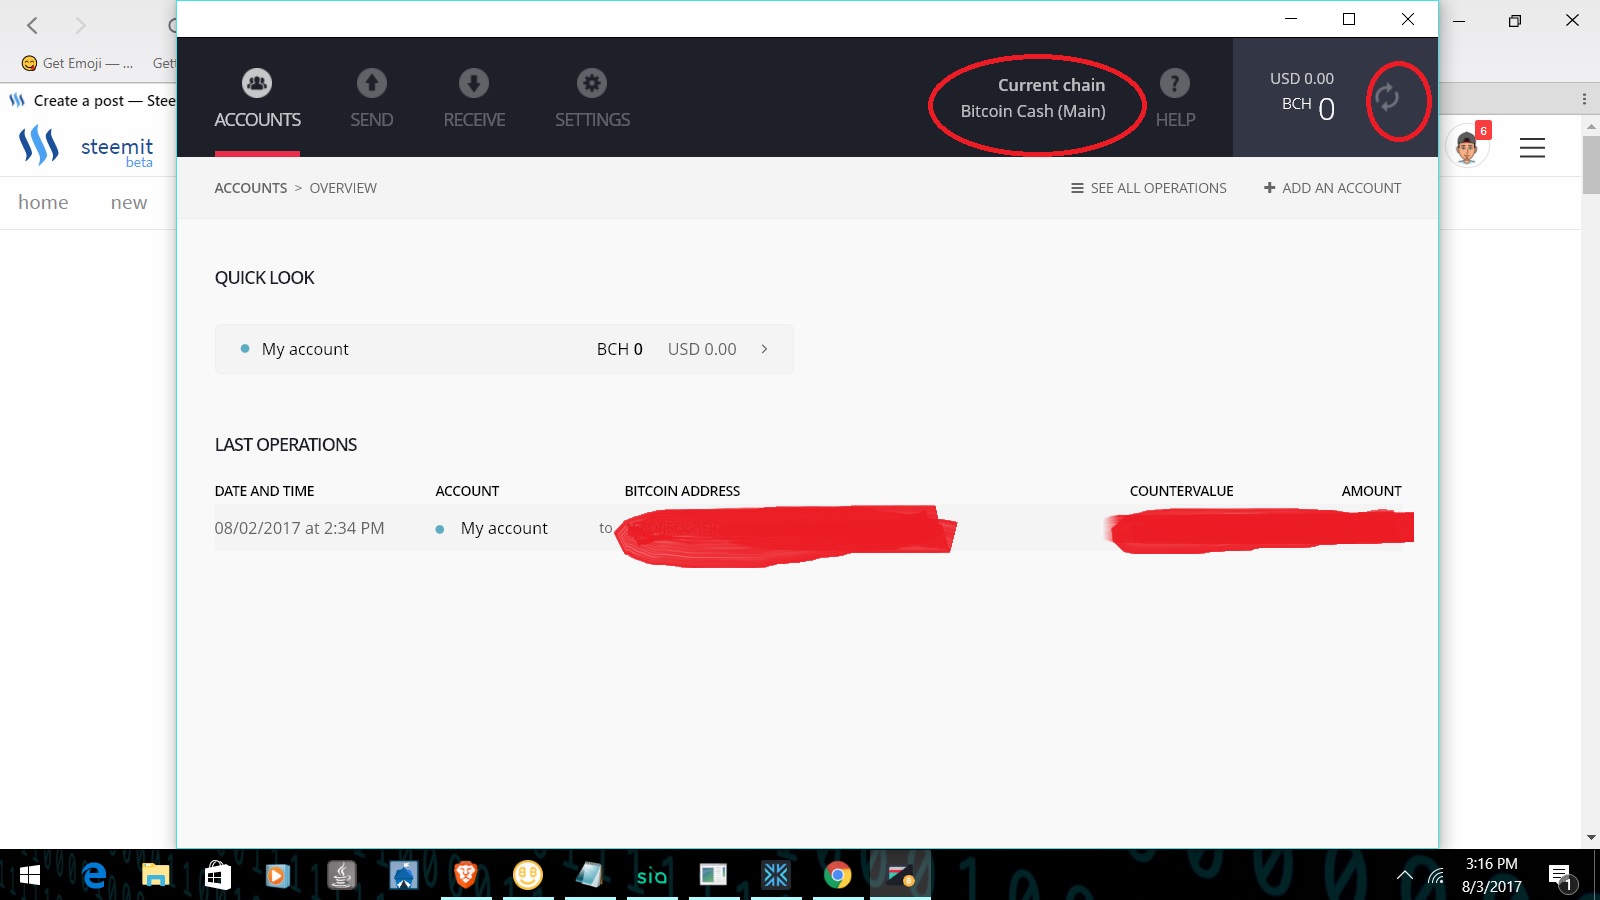Open Steemit new link in browser
Viewport: 1600px width, 900px height.
[129, 202]
